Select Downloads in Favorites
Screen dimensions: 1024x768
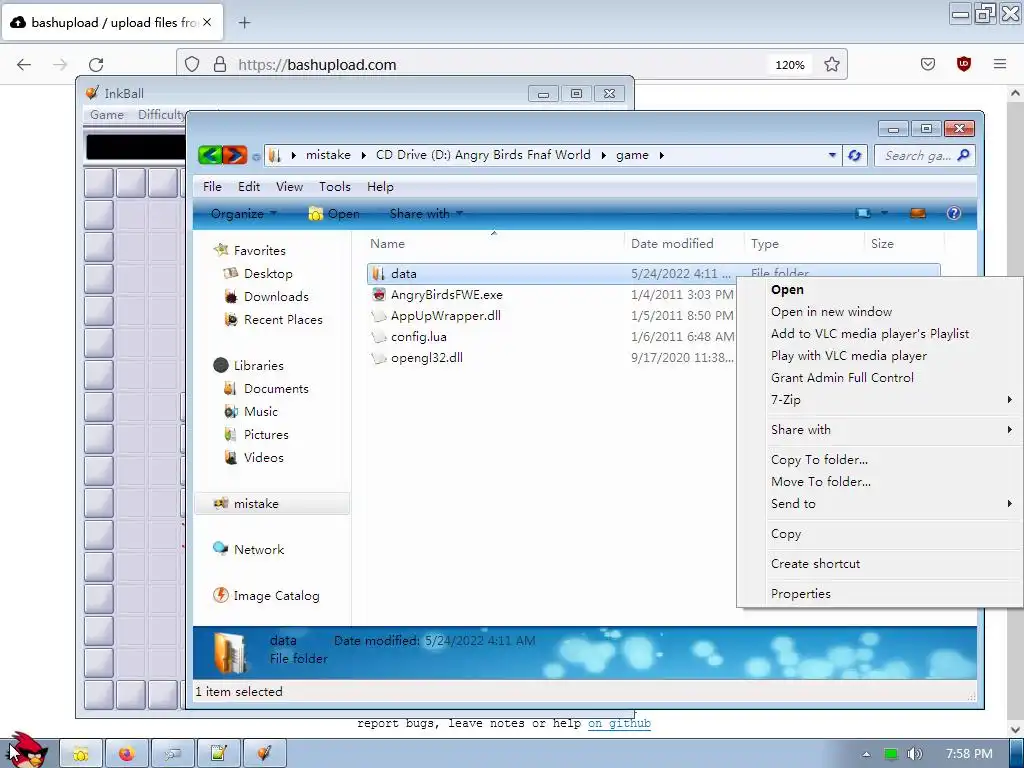pyautogui.click(x=276, y=296)
